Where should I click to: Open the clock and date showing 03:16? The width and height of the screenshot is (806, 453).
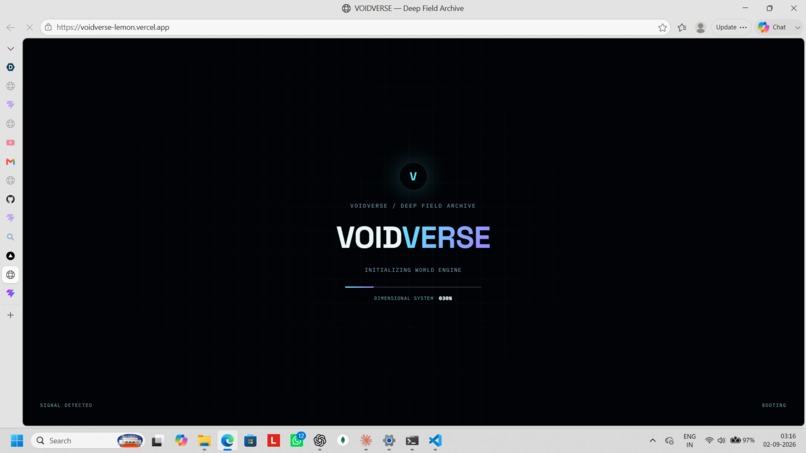pyautogui.click(x=779, y=441)
